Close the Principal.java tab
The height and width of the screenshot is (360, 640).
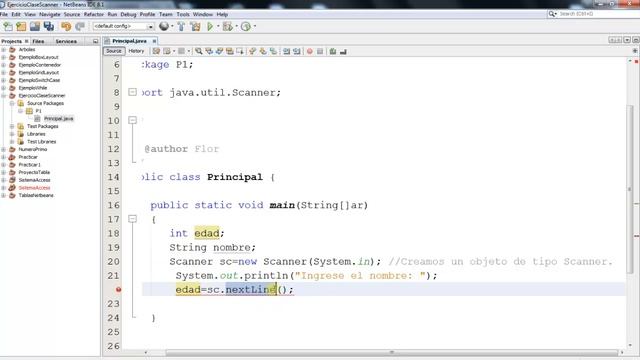coord(154,41)
